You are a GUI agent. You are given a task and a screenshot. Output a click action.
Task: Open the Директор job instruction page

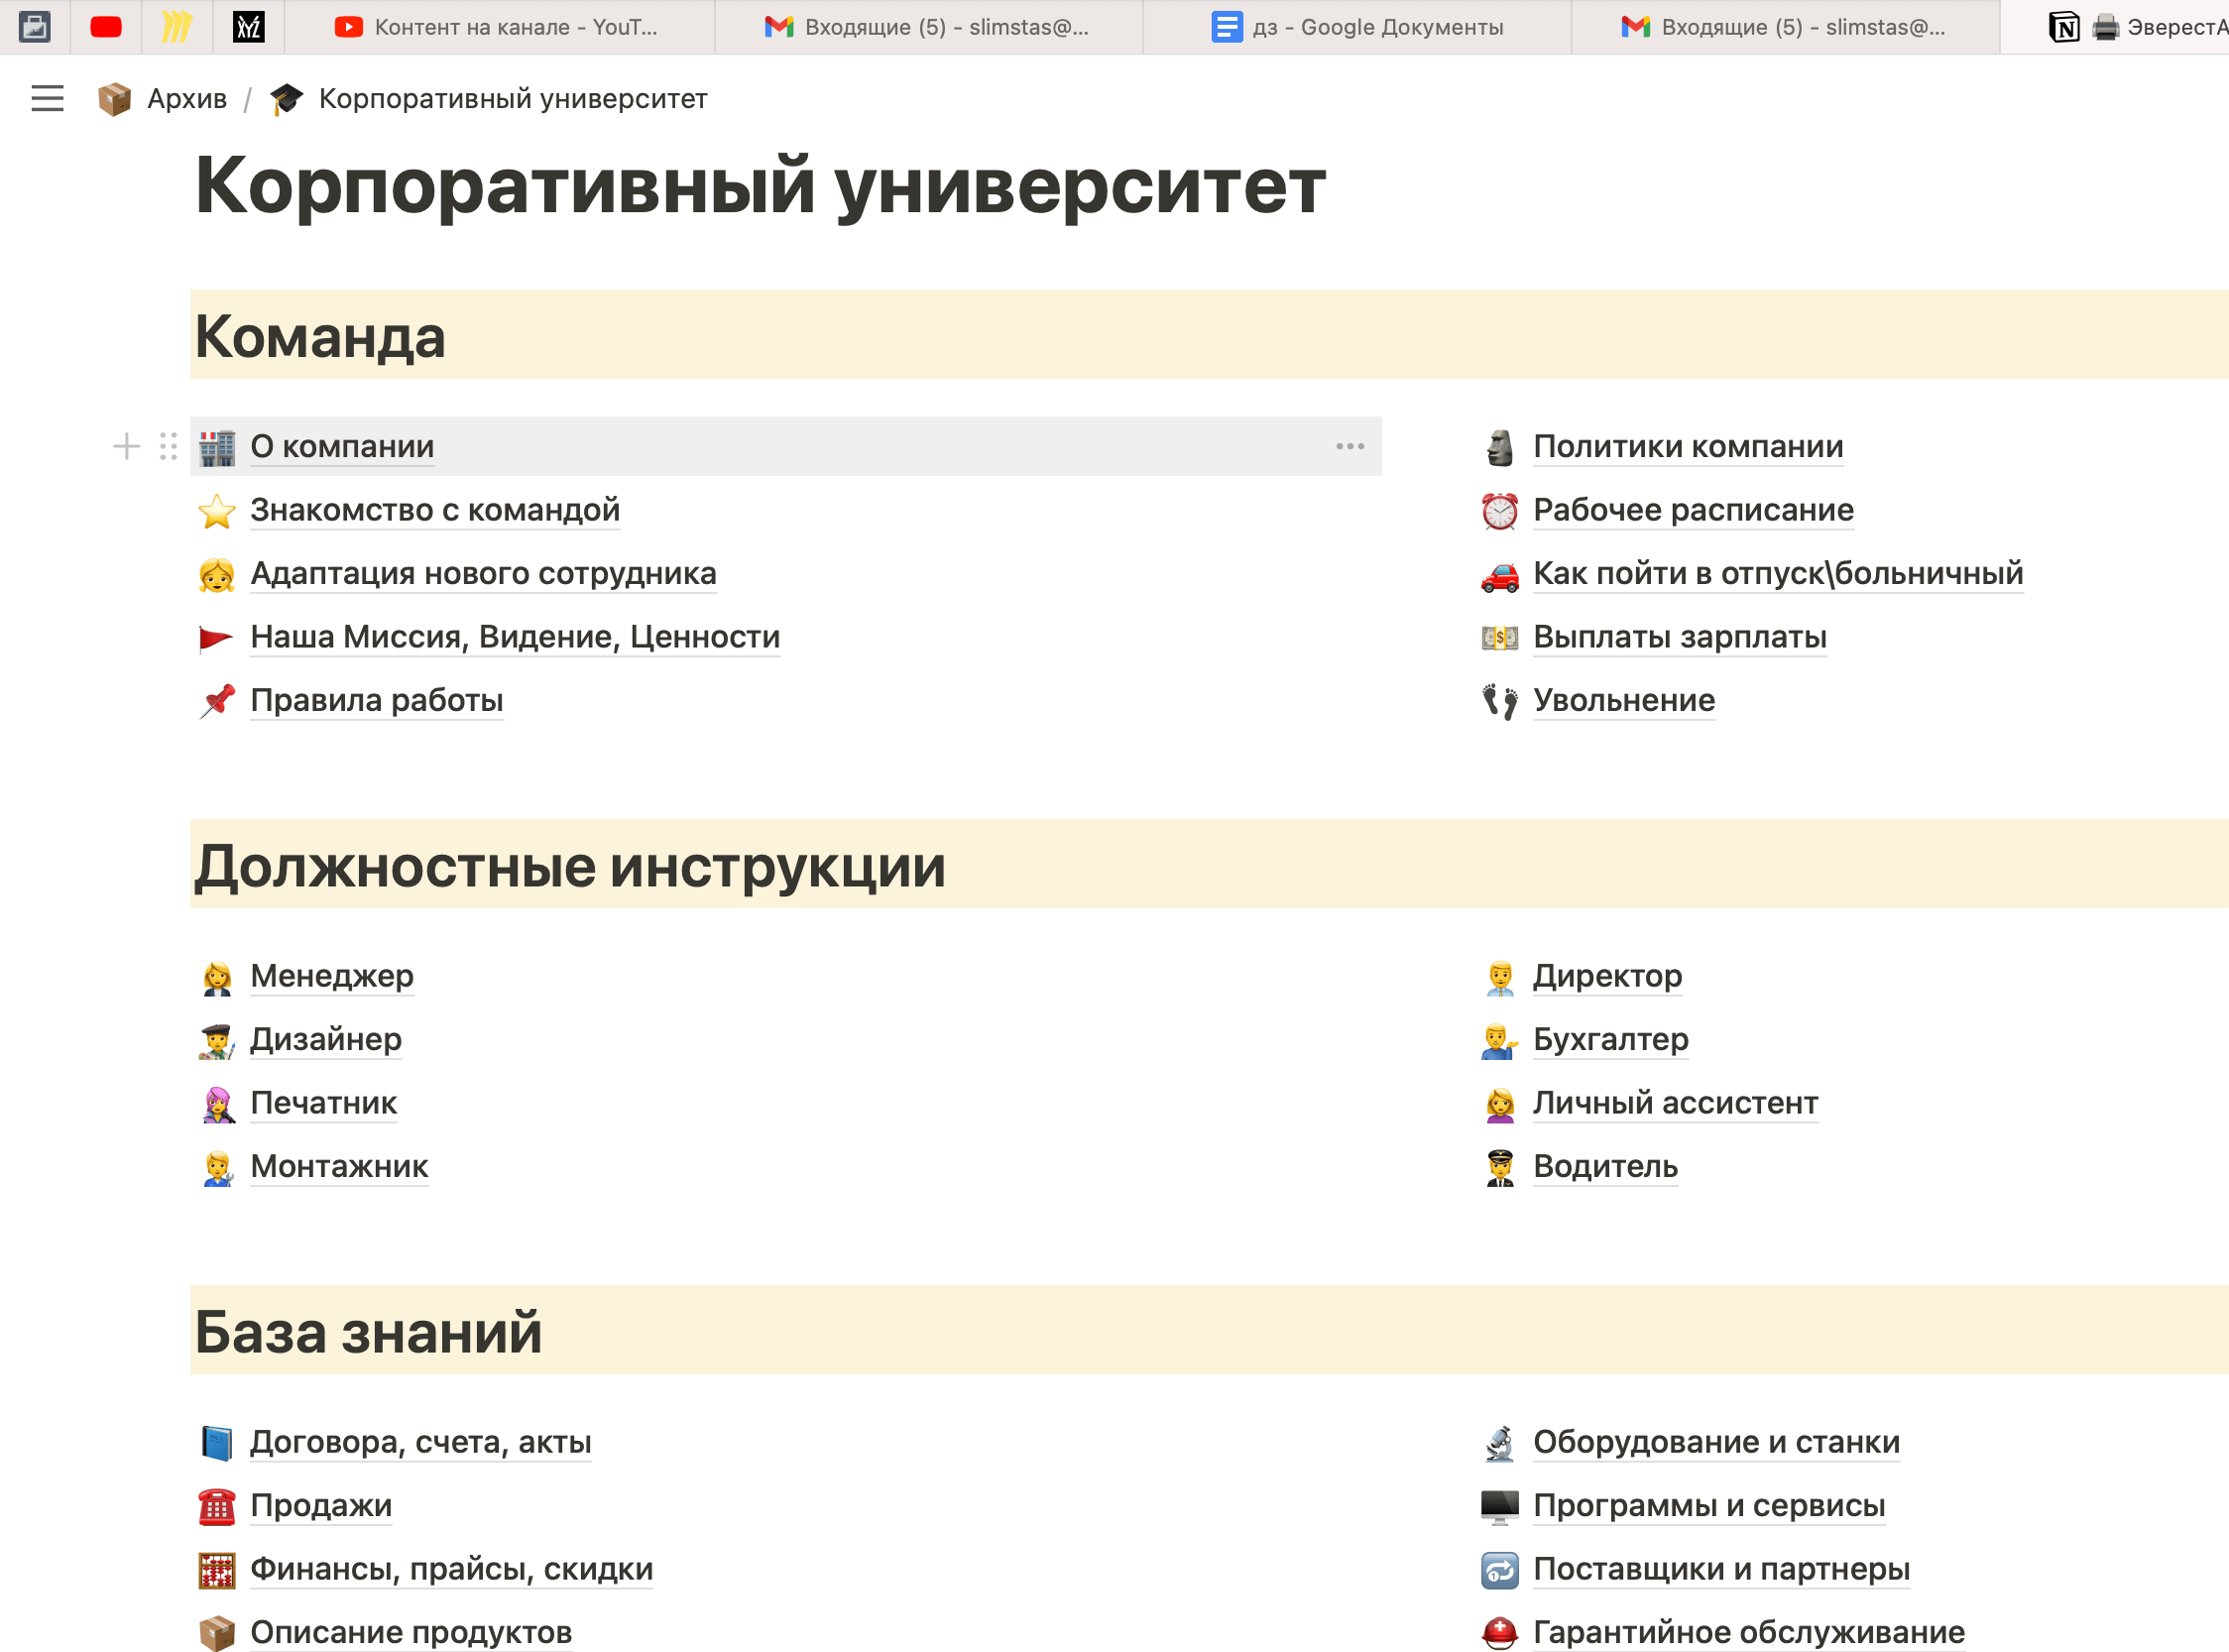(1606, 975)
